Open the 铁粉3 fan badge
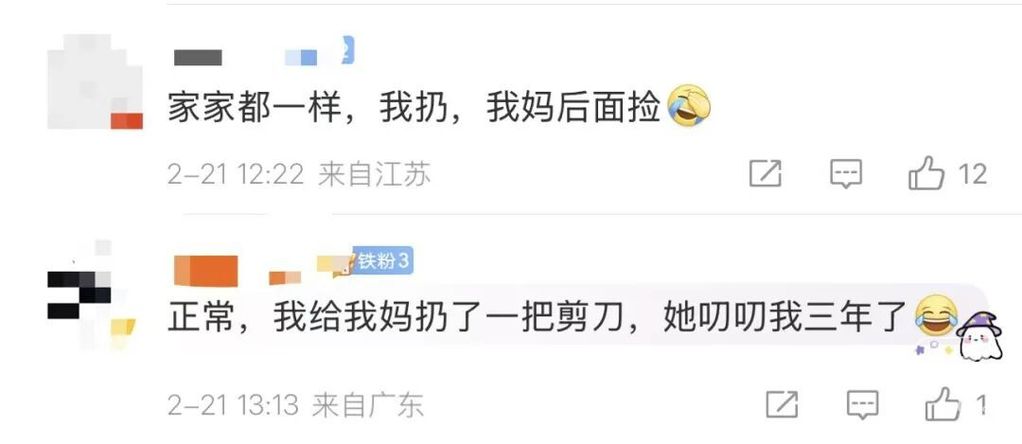The image size is (1022, 444). click(382, 261)
